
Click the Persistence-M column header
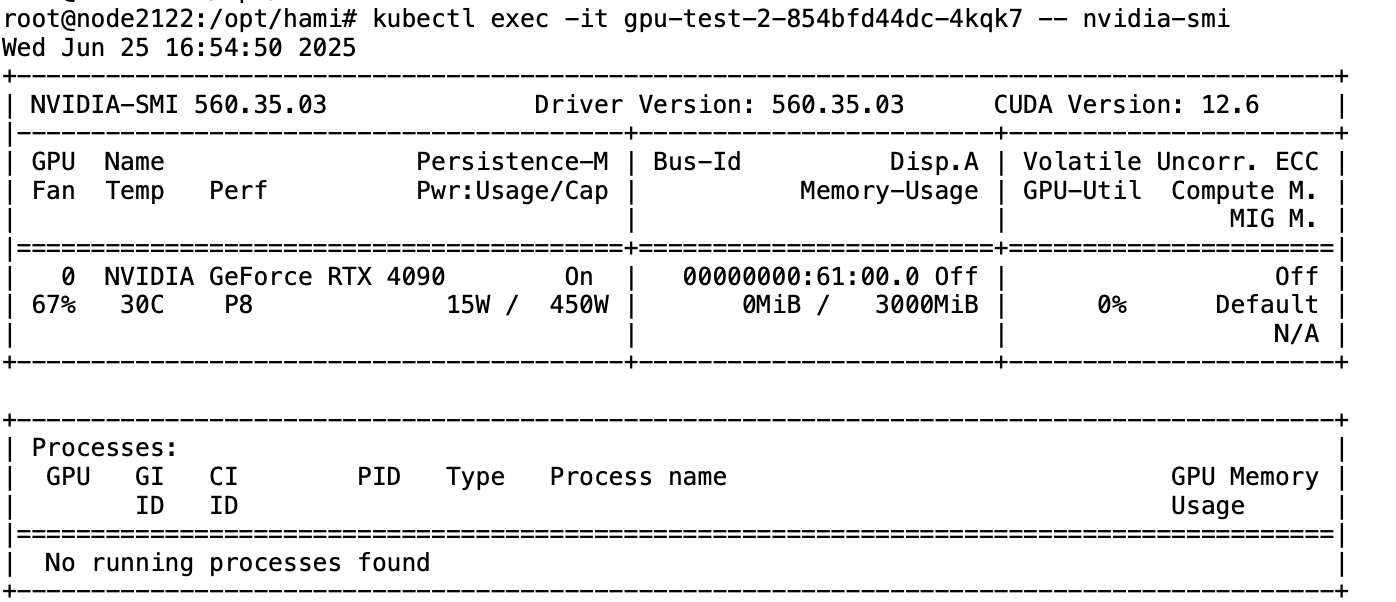[x=512, y=162]
